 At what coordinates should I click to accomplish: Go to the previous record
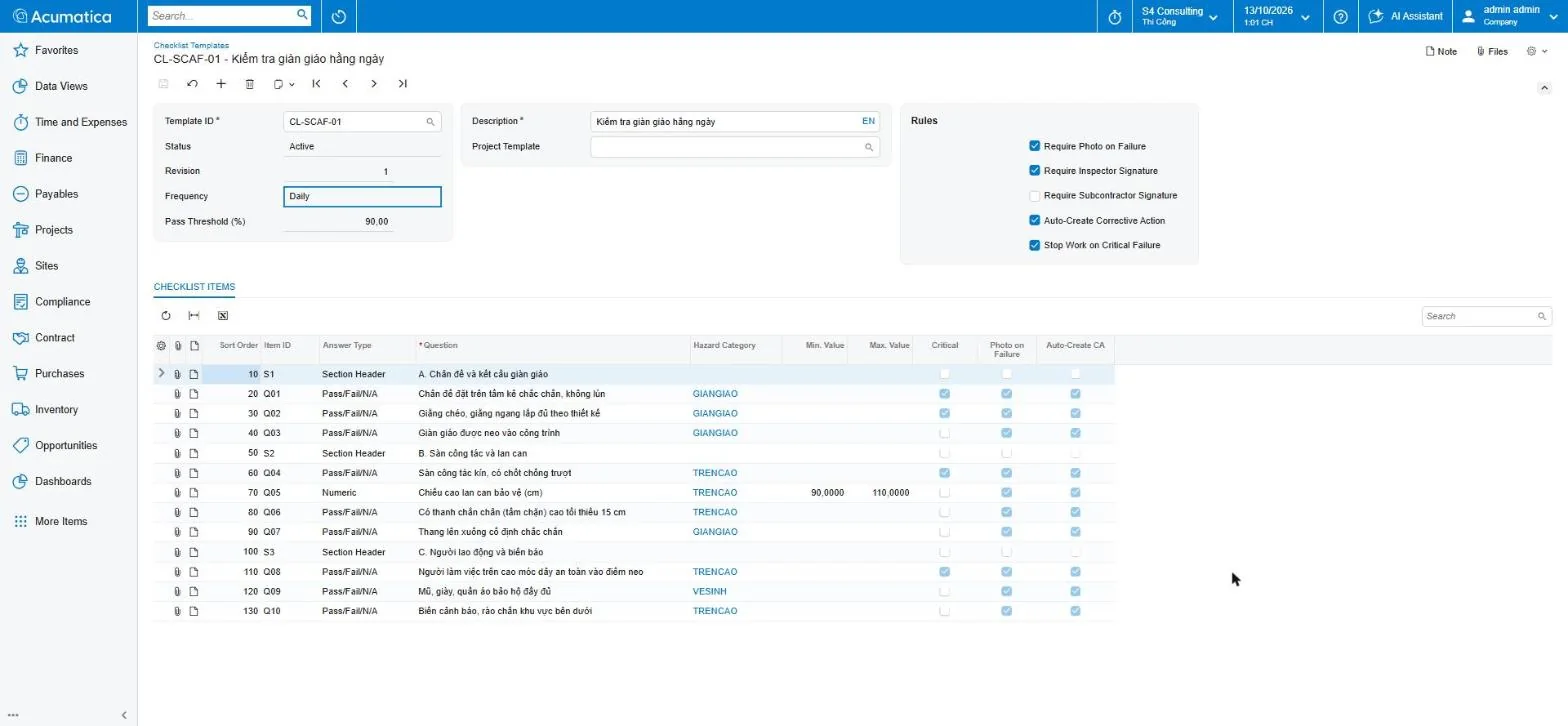coord(345,84)
